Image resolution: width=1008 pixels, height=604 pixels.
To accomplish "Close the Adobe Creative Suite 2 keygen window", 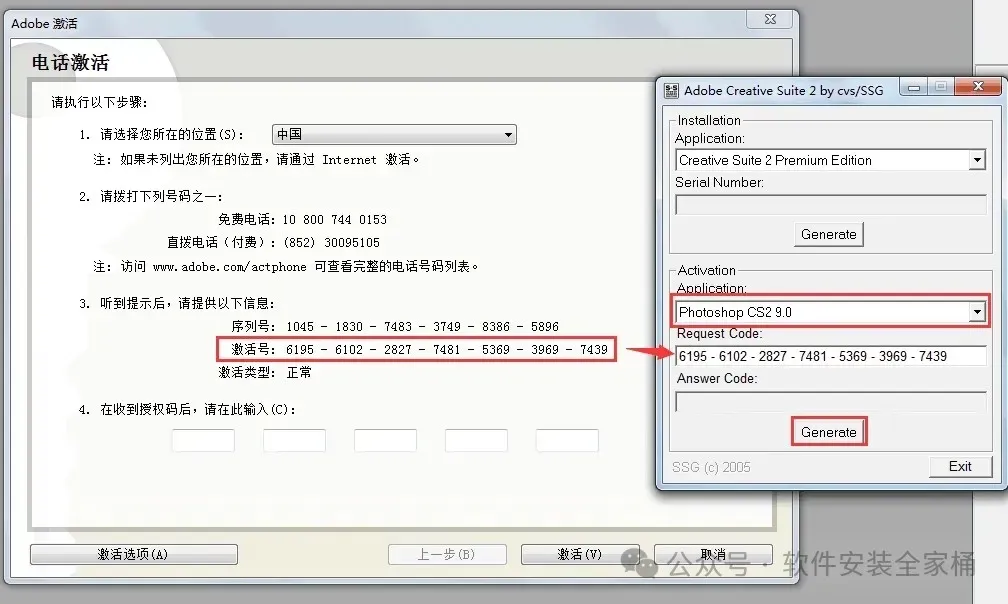I will (978, 86).
